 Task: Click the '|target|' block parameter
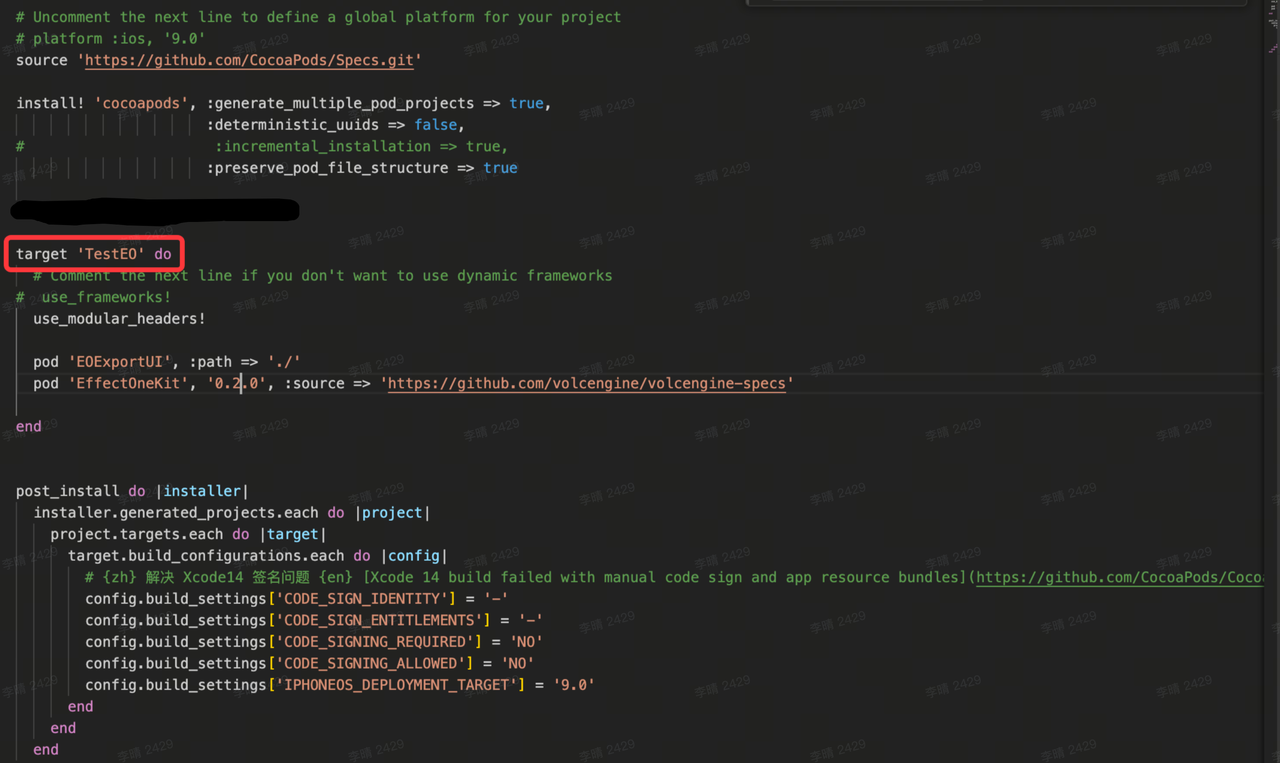[x=293, y=534]
